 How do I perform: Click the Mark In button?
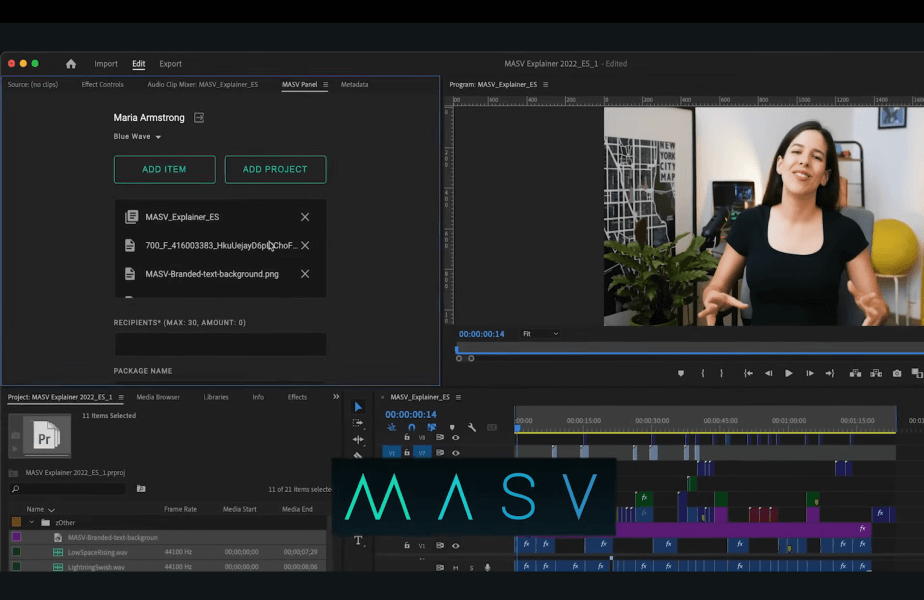coord(702,373)
